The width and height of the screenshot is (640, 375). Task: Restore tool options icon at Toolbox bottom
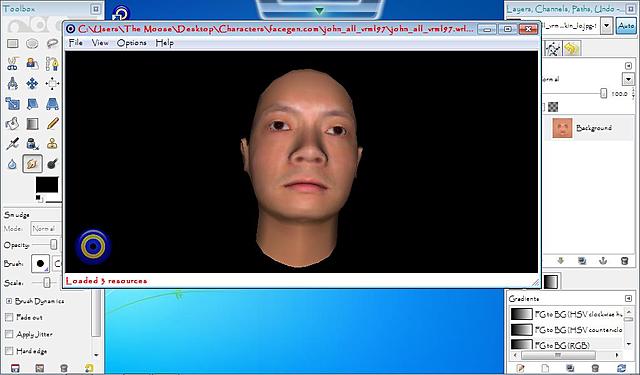[x=40, y=368]
